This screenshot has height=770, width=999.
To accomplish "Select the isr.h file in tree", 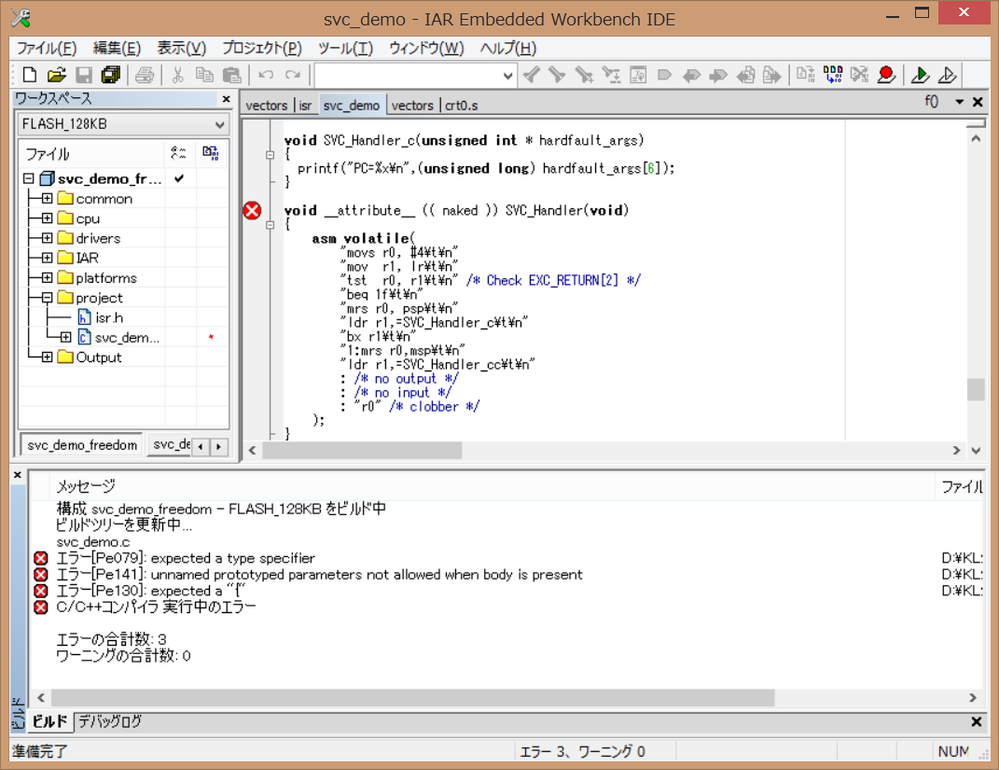I will [x=109, y=317].
